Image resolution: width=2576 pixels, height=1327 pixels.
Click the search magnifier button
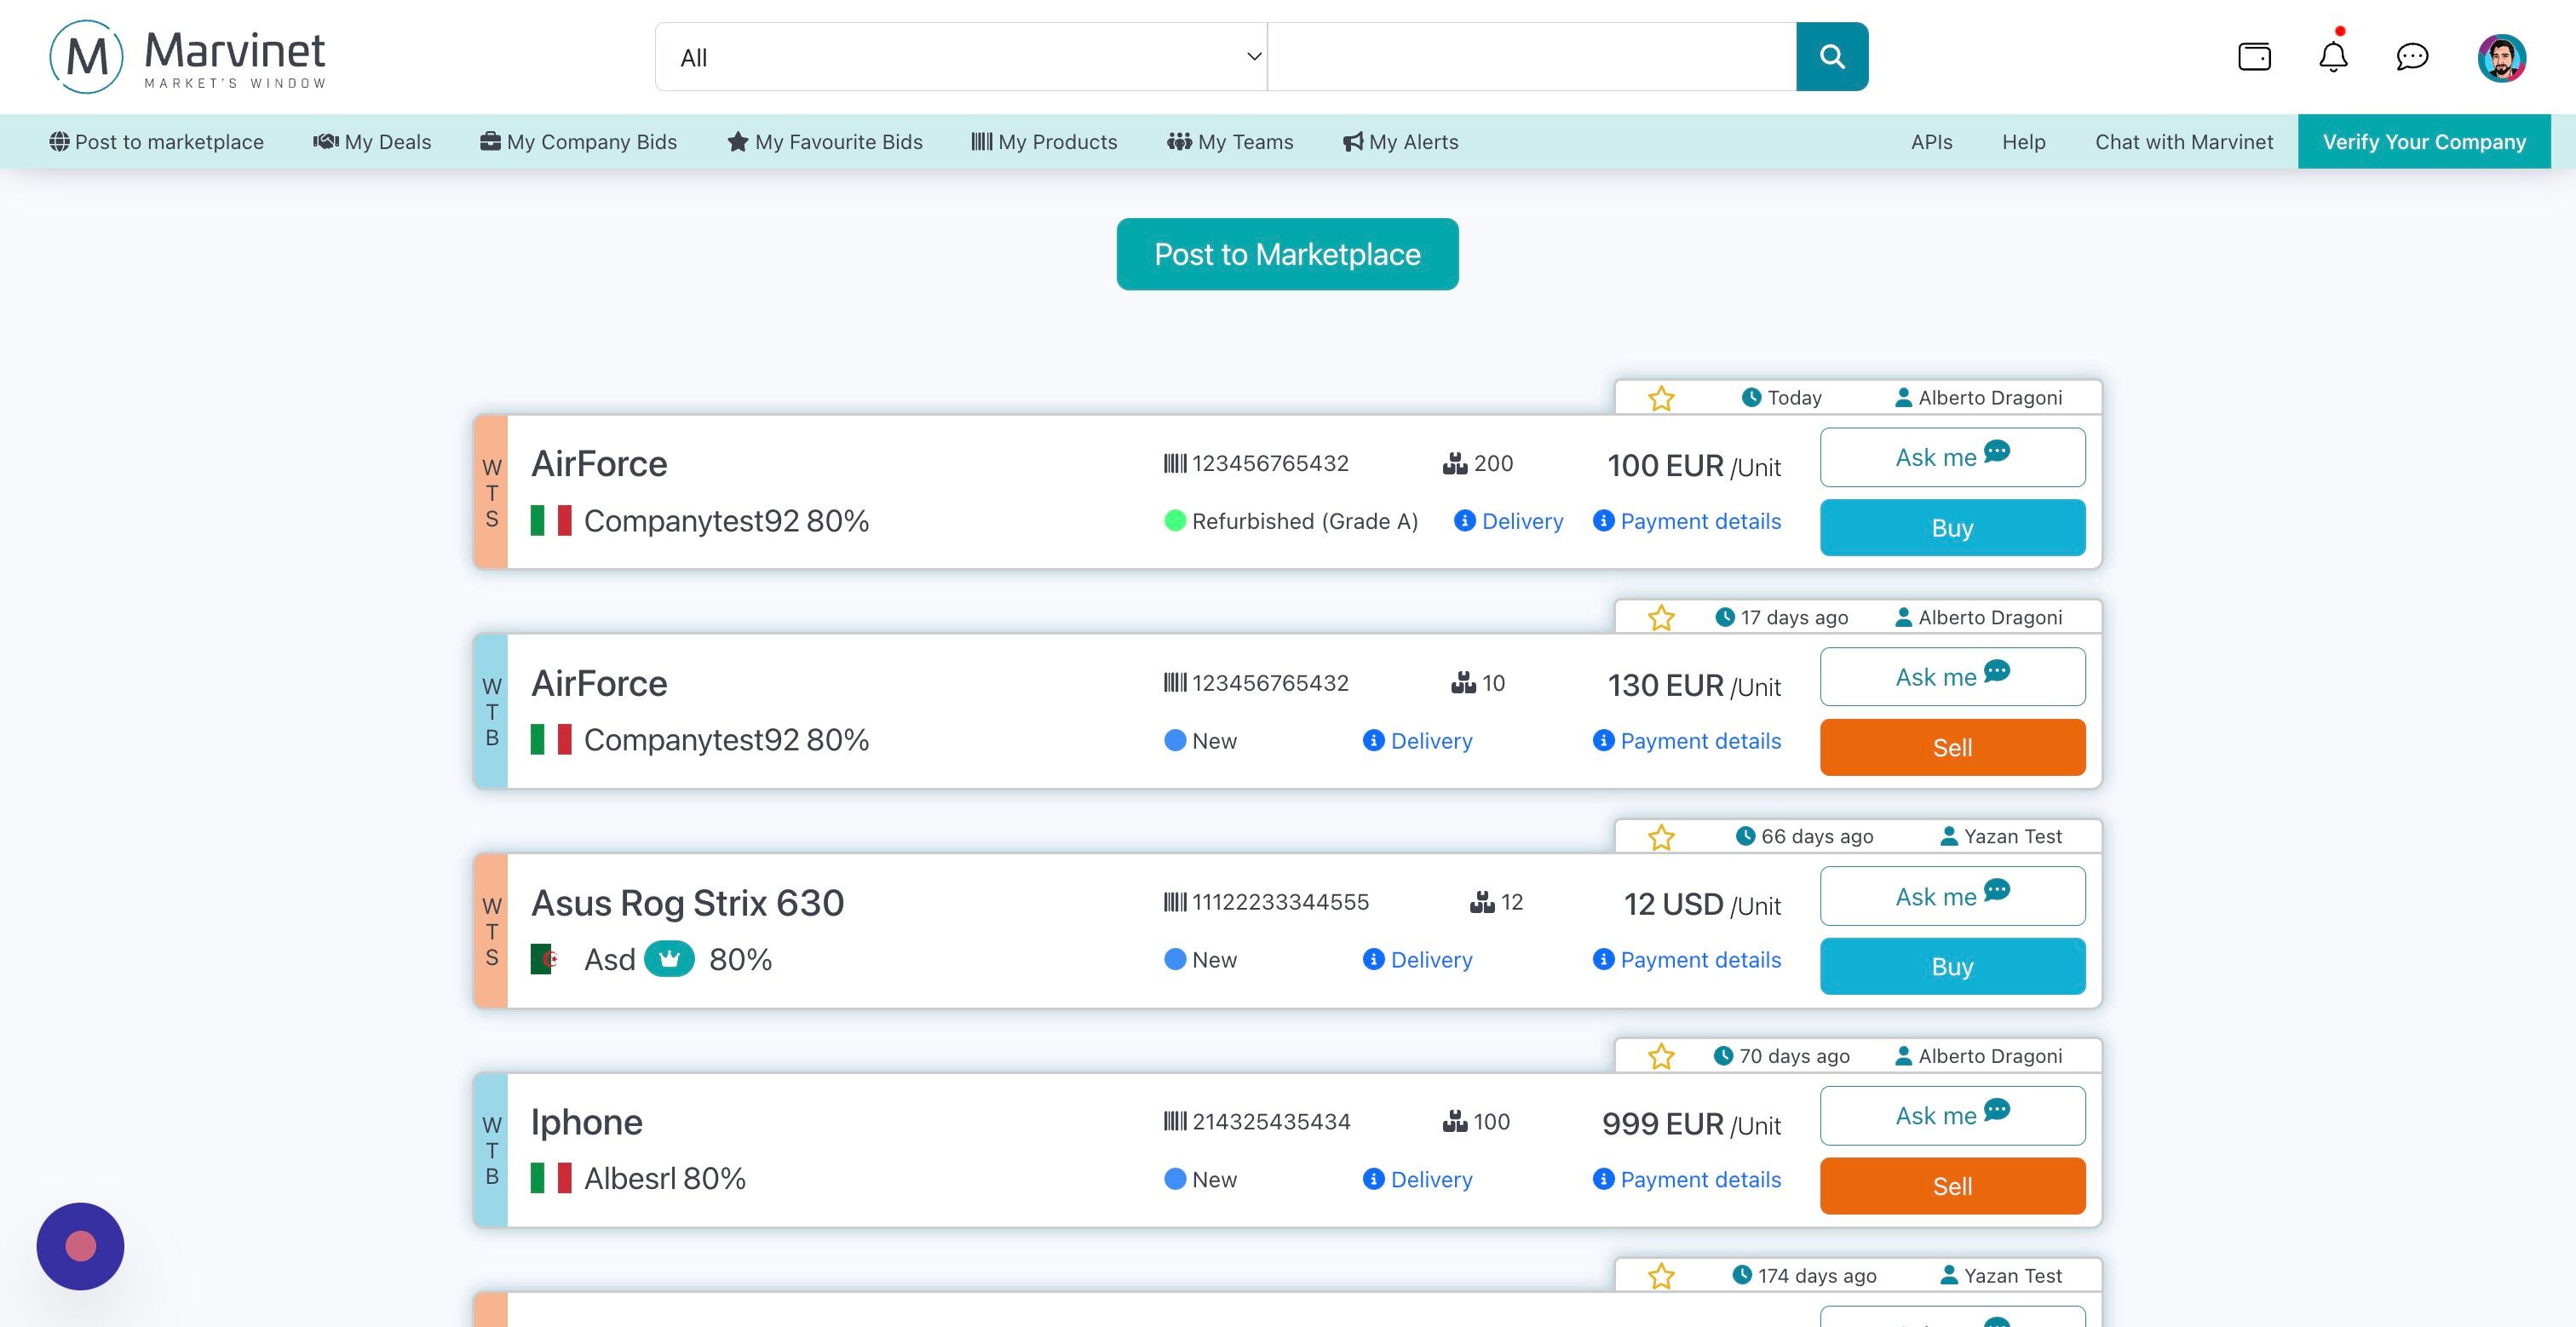click(x=1832, y=57)
